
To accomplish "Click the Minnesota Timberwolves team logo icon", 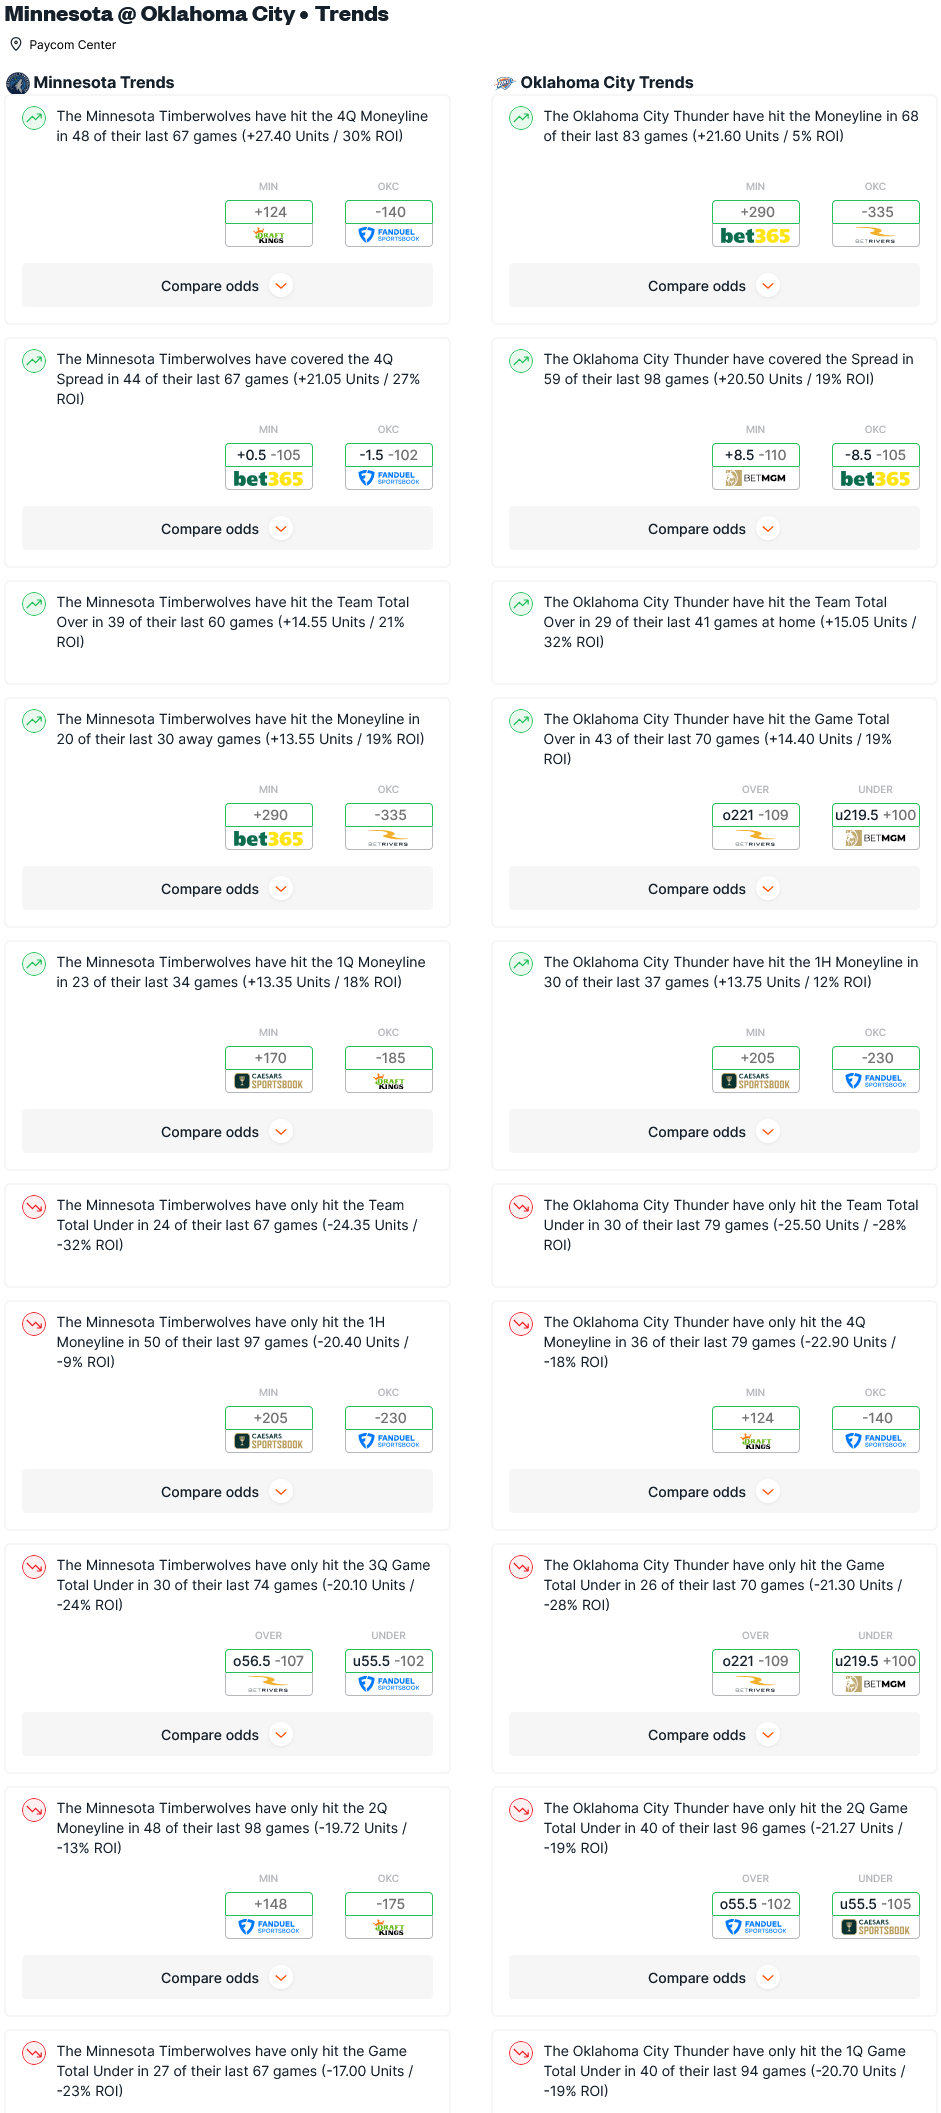I will pyautogui.click(x=18, y=83).
